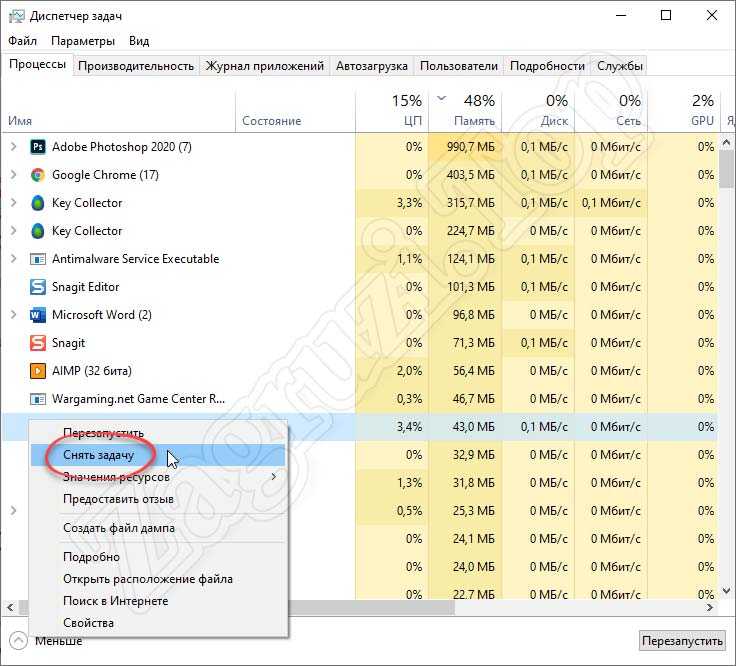Viewport: 736px width, 666px height.
Task: Switch to the Журнал приложений tab
Action: click(x=265, y=66)
